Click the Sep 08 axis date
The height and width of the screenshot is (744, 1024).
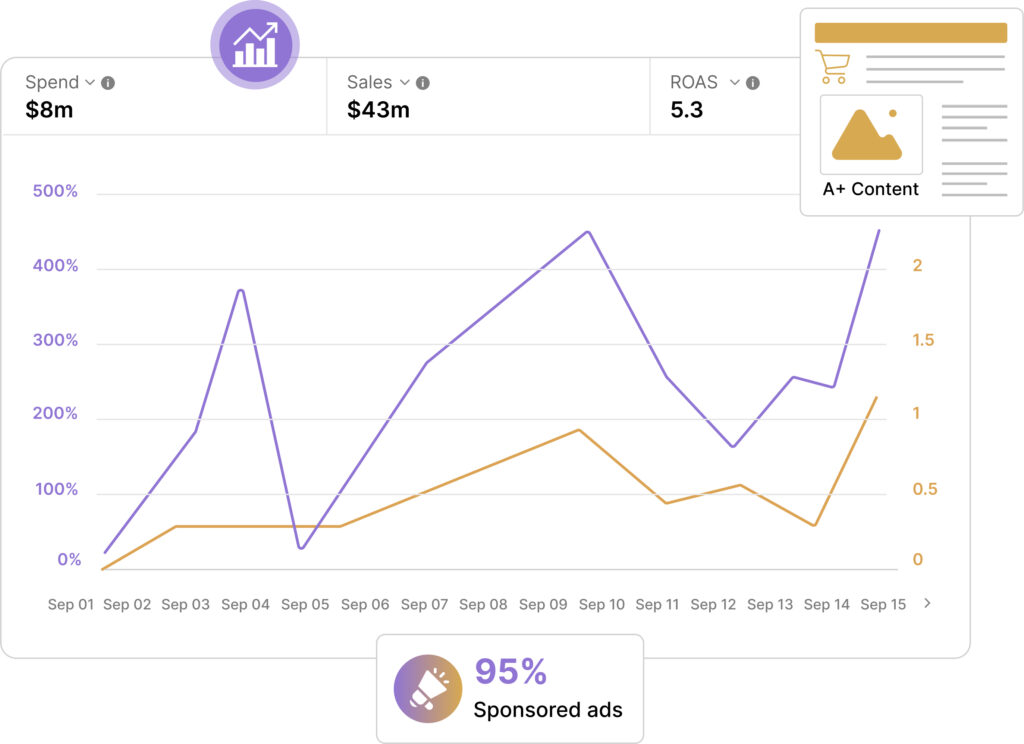click(x=483, y=605)
